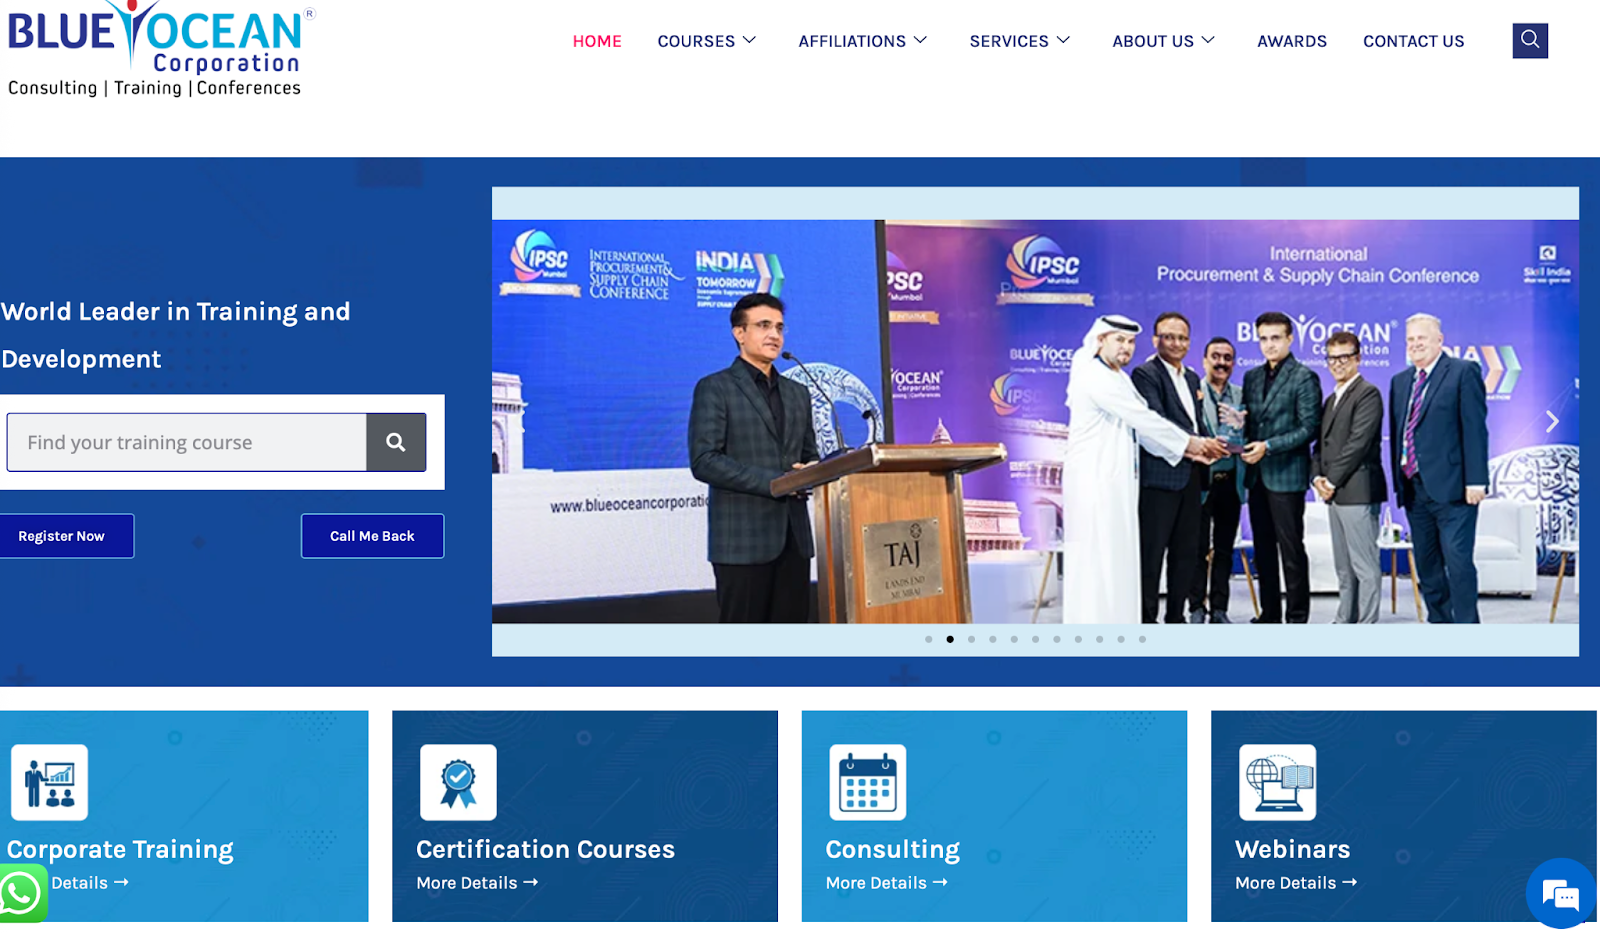Image resolution: width=1600 pixels, height=933 pixels.
Task: Click 'Consulting | Training | Conferences' tagline
Action: click(154, 88)
